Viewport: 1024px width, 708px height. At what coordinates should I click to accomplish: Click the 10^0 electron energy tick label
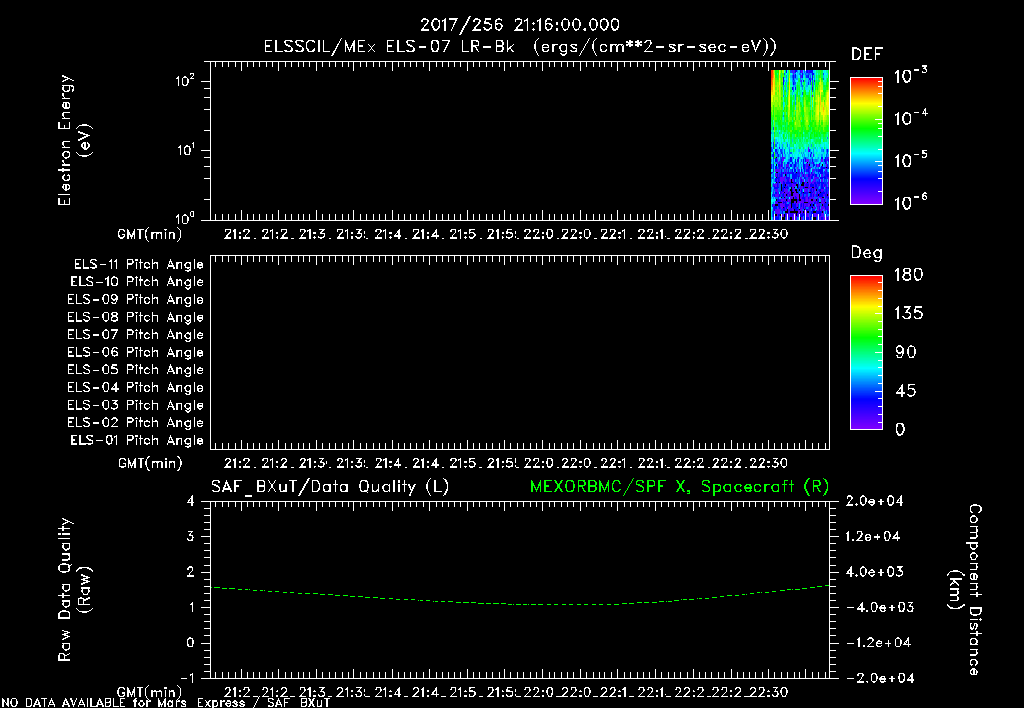point(185,218)
